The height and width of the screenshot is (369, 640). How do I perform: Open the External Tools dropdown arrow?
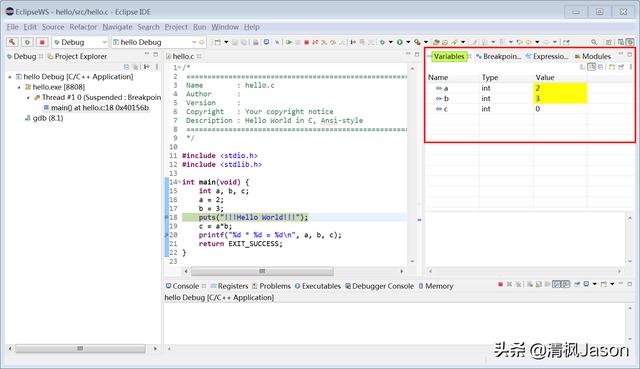click(426, 42)
